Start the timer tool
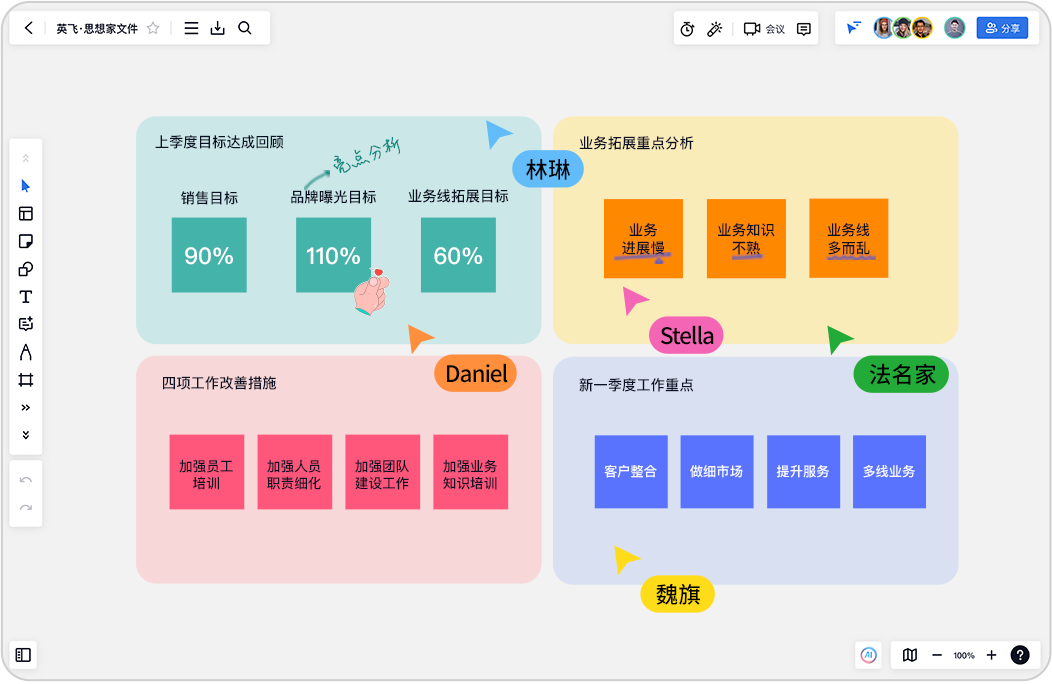Viewport: 1052px width, 684px height. coord(687,29)
